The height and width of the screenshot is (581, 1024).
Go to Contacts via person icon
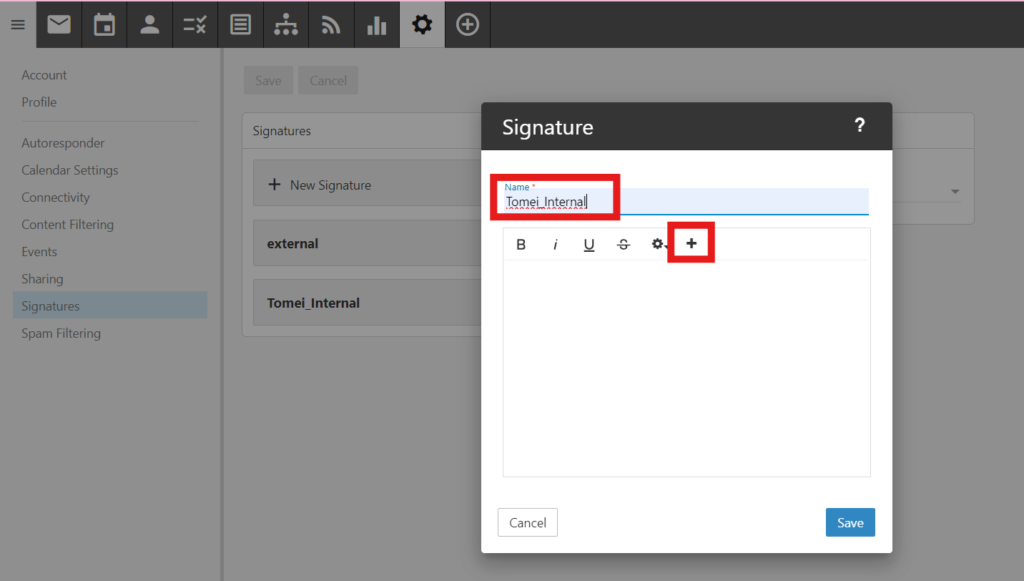[150, 25]
